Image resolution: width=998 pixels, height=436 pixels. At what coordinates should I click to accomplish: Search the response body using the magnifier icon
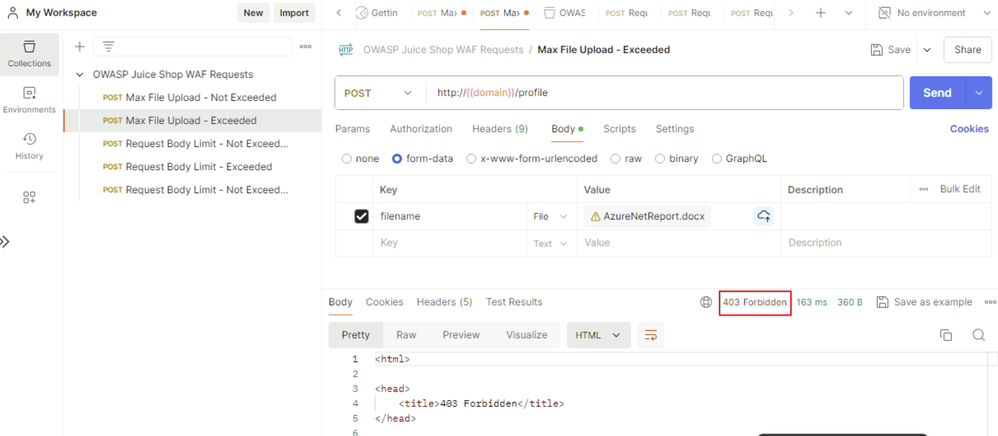(978, 335)
